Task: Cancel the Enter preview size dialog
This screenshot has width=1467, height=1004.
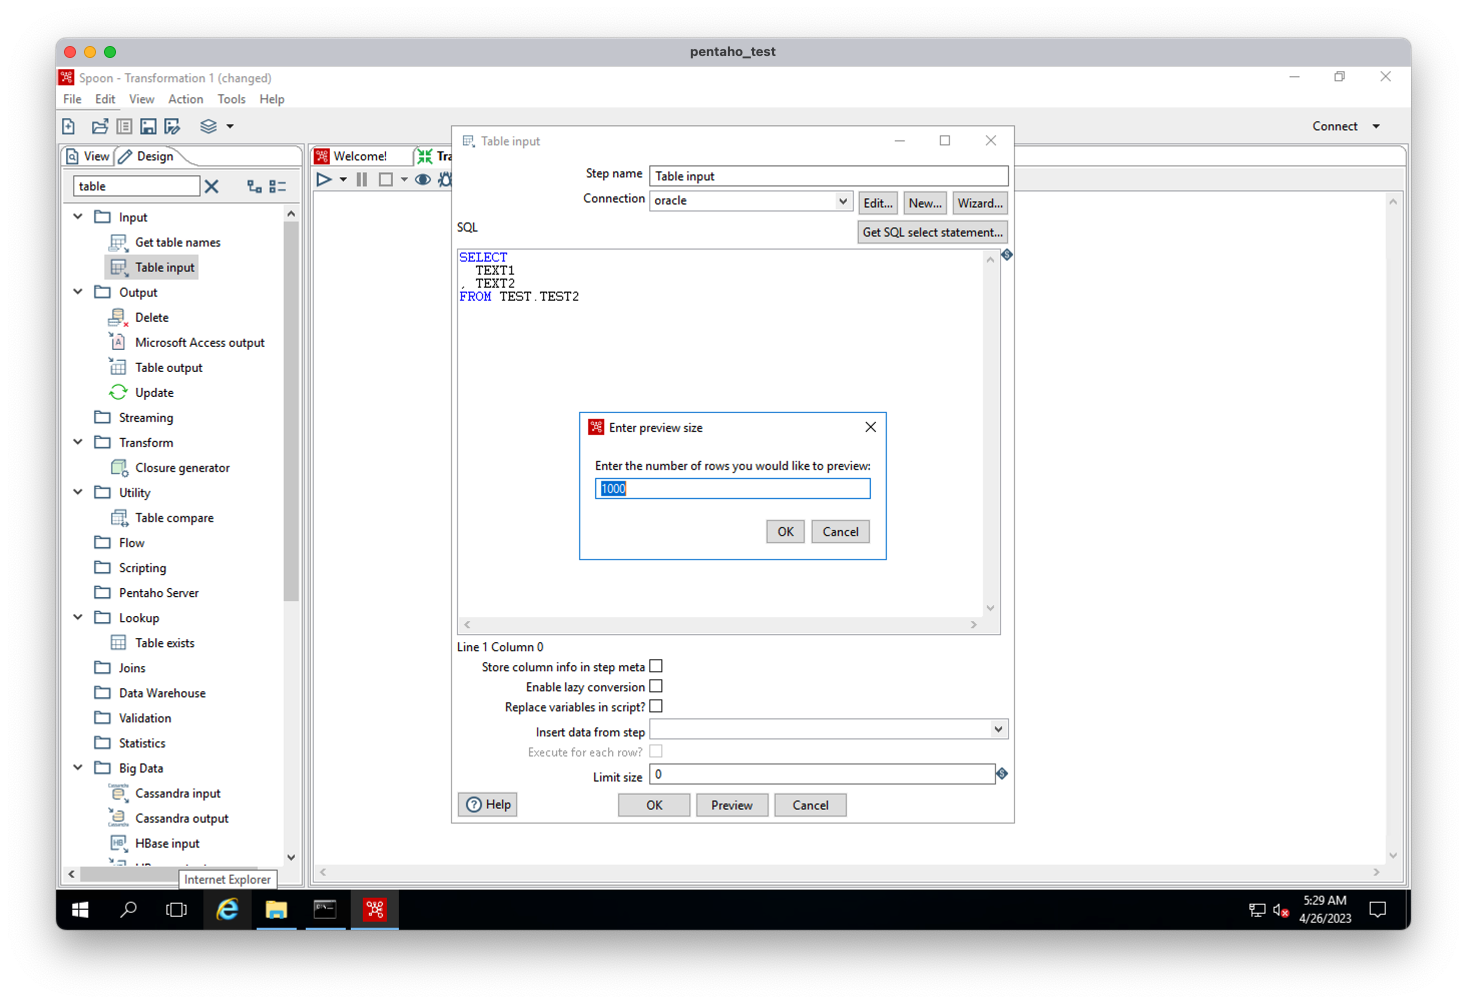Action: coord(840,532)
